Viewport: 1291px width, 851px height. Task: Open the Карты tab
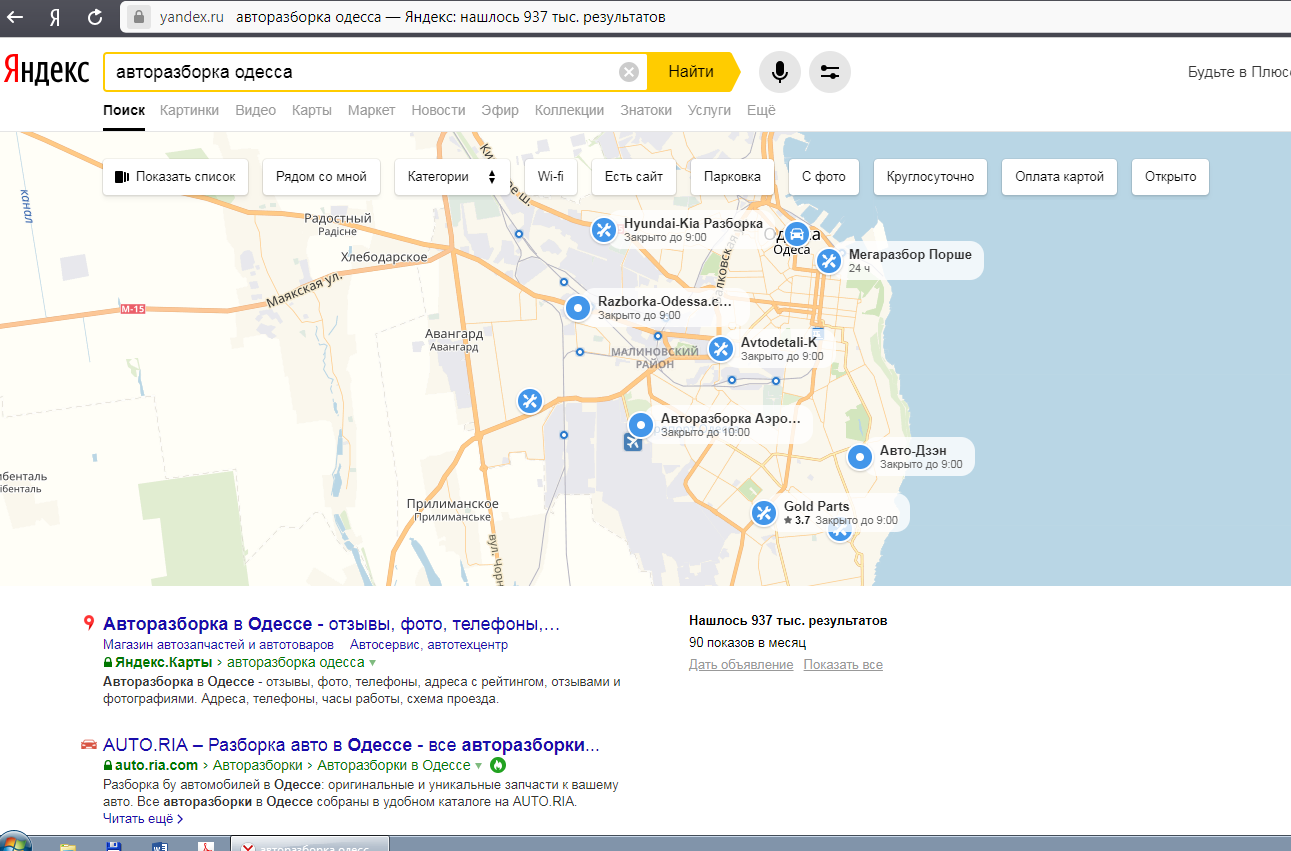click(x=312, y=110)
